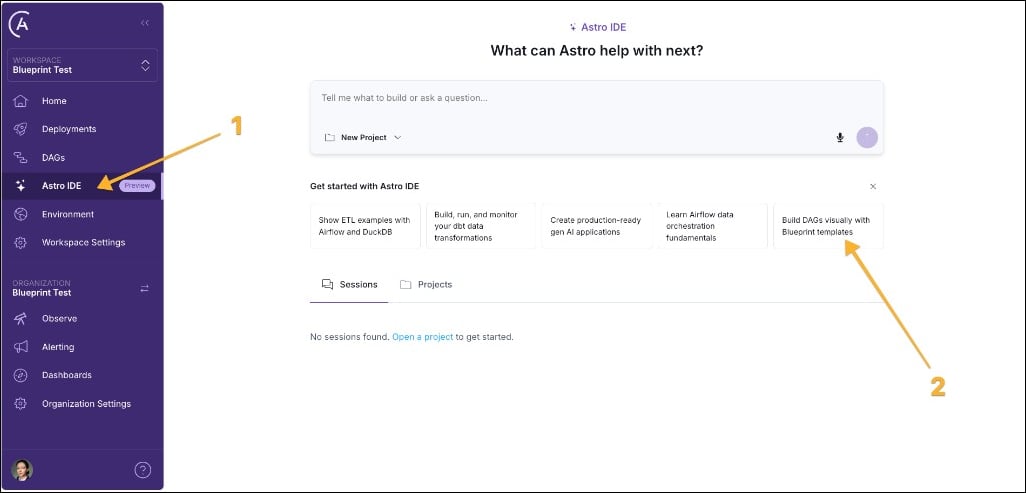Switch to the Sessions tab
This screenshot has height=493, width=1026.
click(x=349, y=285)
